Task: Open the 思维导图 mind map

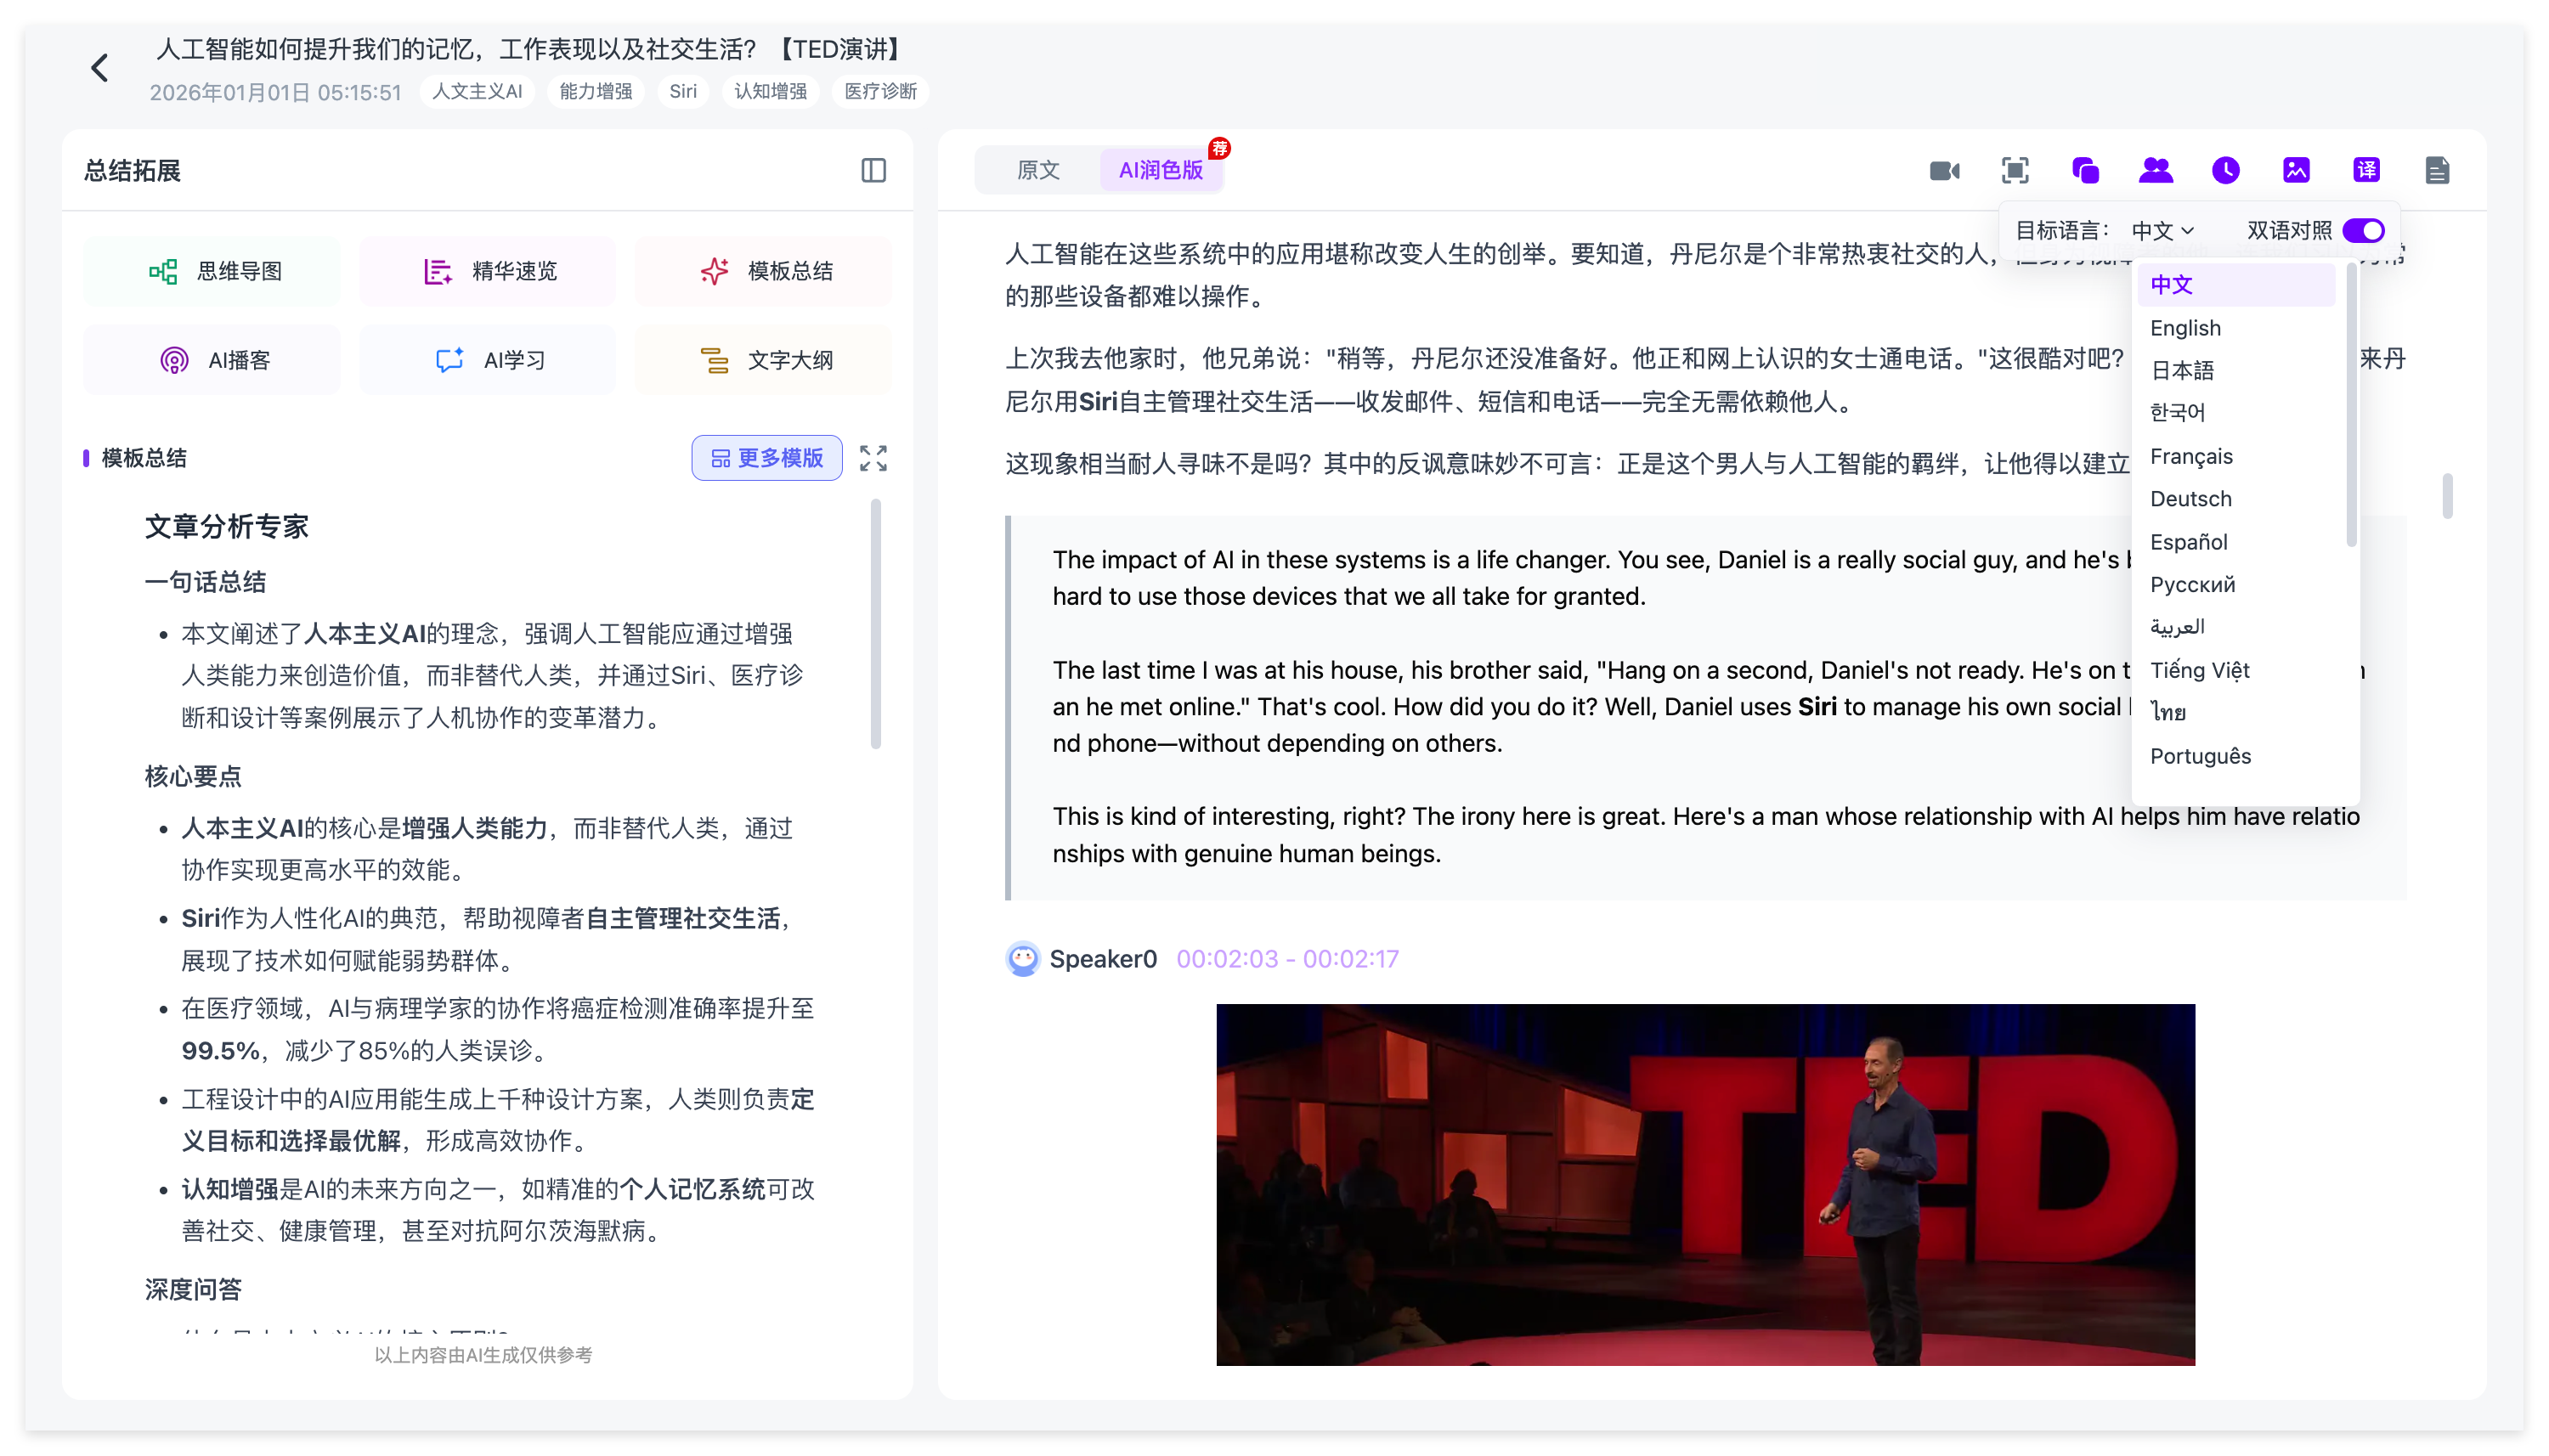Action: [212, 271]
